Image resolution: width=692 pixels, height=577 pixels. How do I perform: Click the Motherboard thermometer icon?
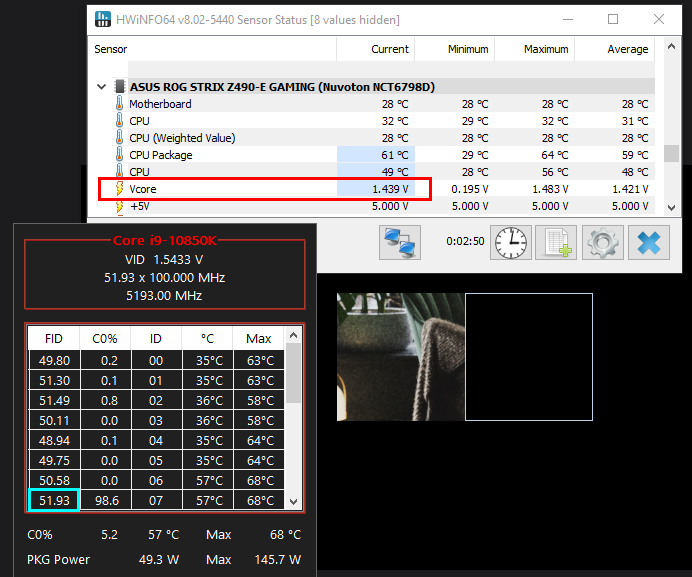119,104
